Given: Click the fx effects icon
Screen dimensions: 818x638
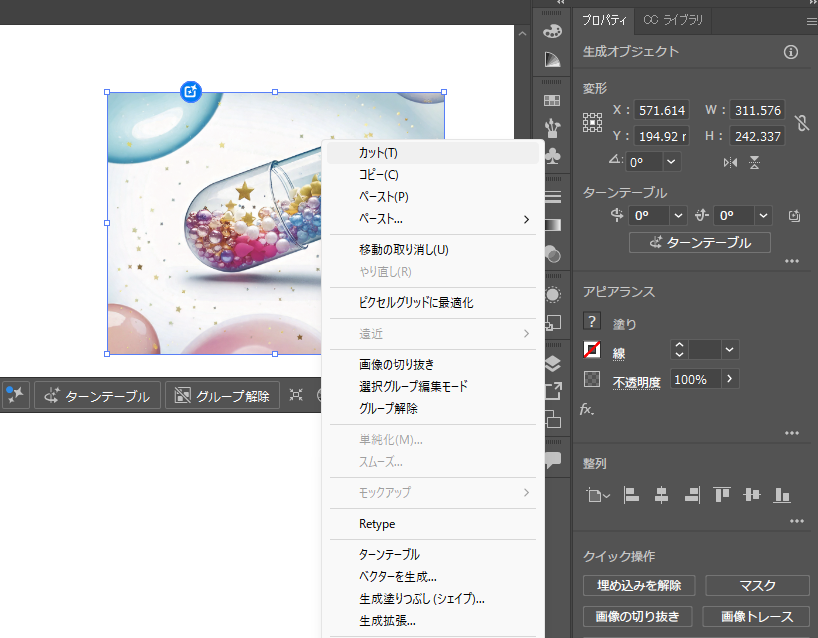Looking at the screenshot, I should click(590, 409).
